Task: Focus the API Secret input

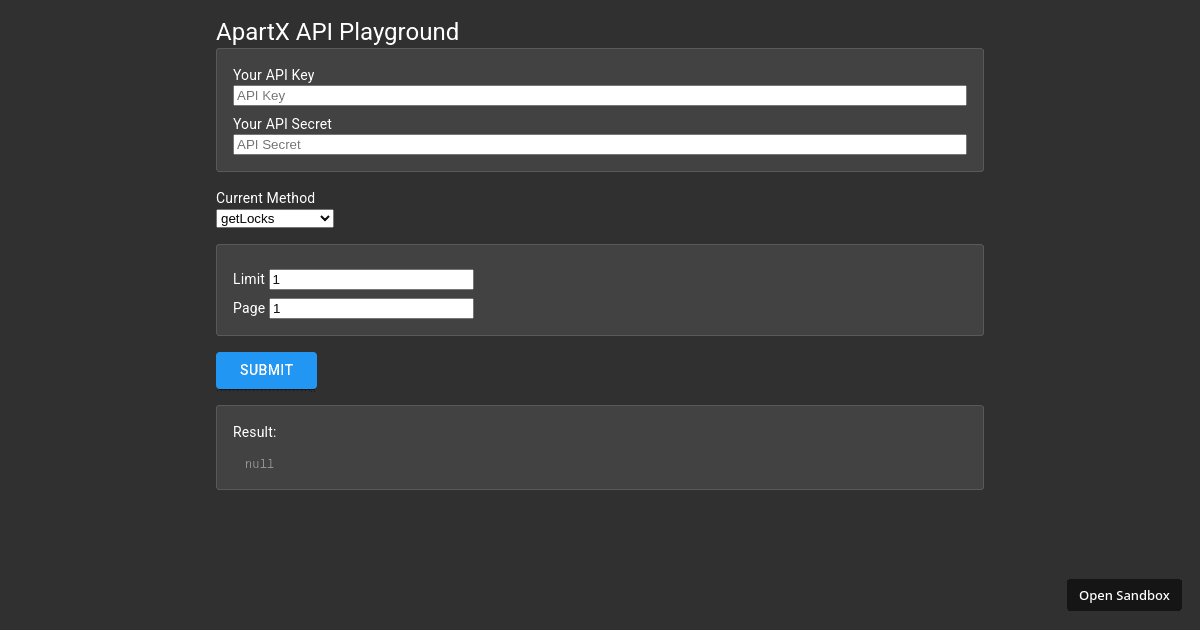Action: point(598,144)
